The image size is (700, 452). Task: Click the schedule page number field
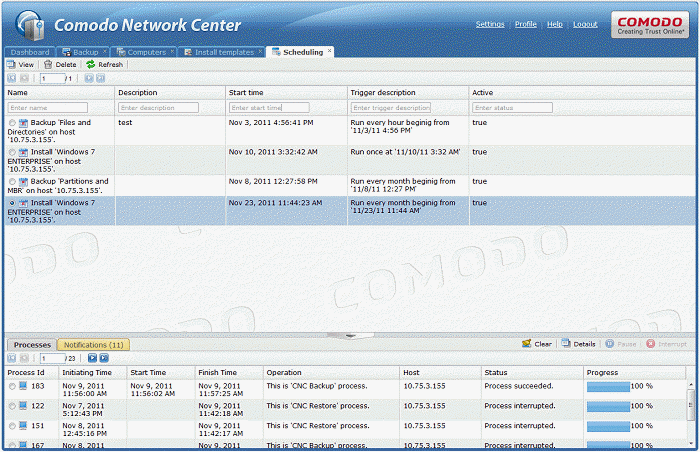(x=53, y=79)
